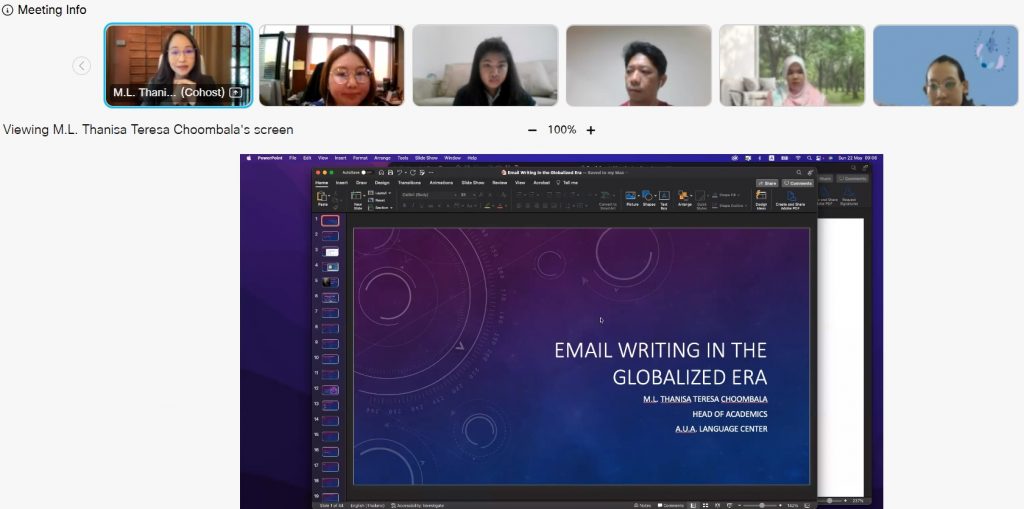The height and width of the screenshot is (509, 1024).
Task: Click the Share button in PowerPoint
Action: 766,183
